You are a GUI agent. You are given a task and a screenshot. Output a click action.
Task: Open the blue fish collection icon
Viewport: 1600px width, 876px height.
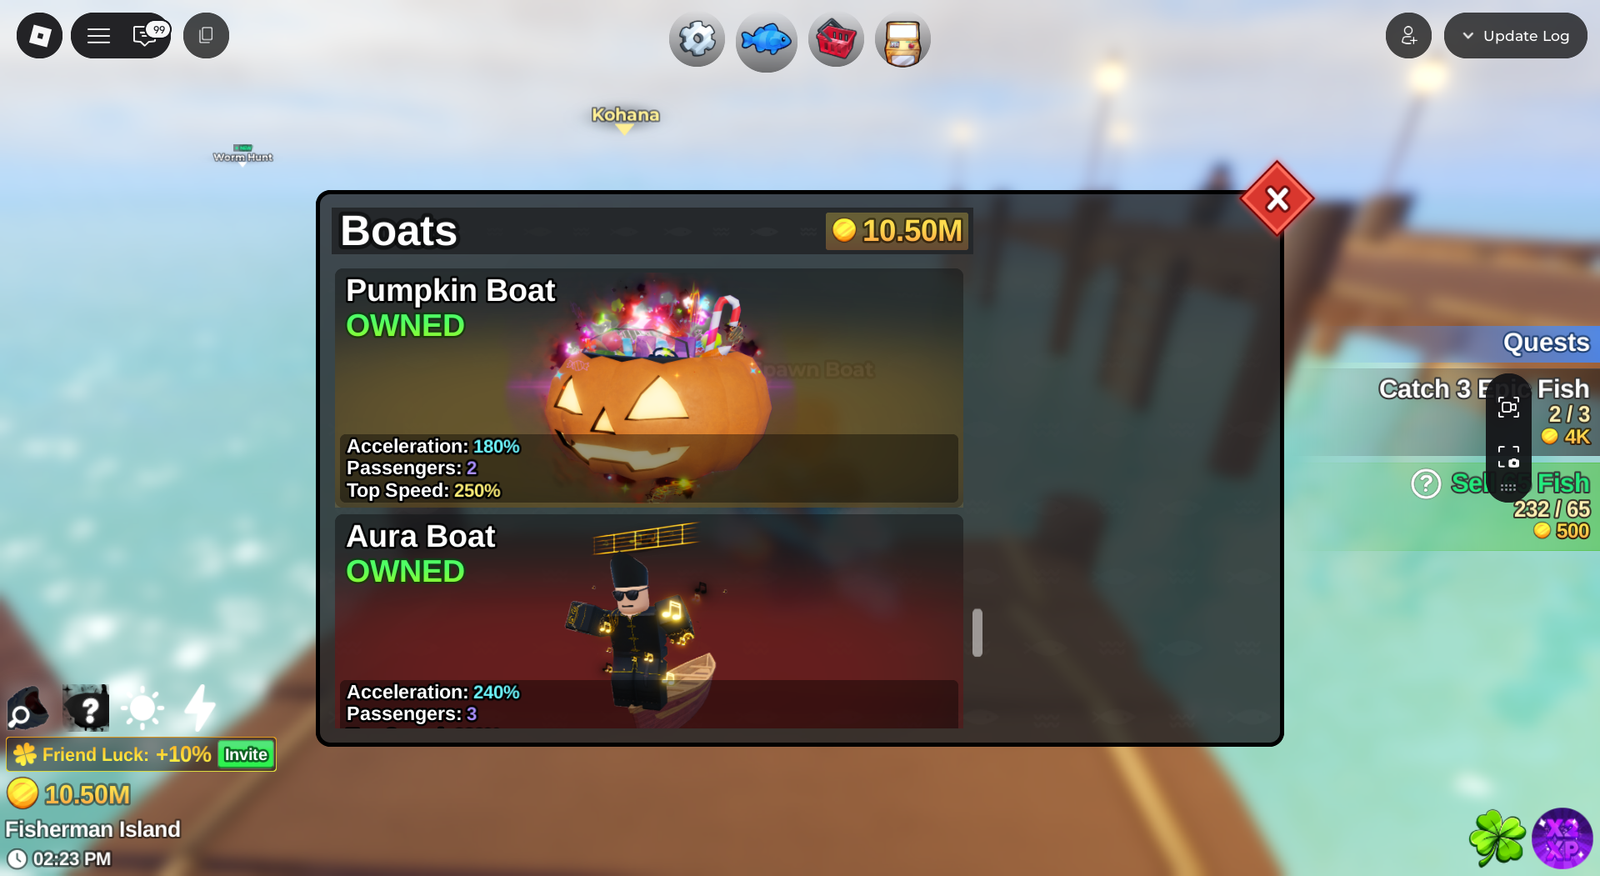tap(766, 41)
